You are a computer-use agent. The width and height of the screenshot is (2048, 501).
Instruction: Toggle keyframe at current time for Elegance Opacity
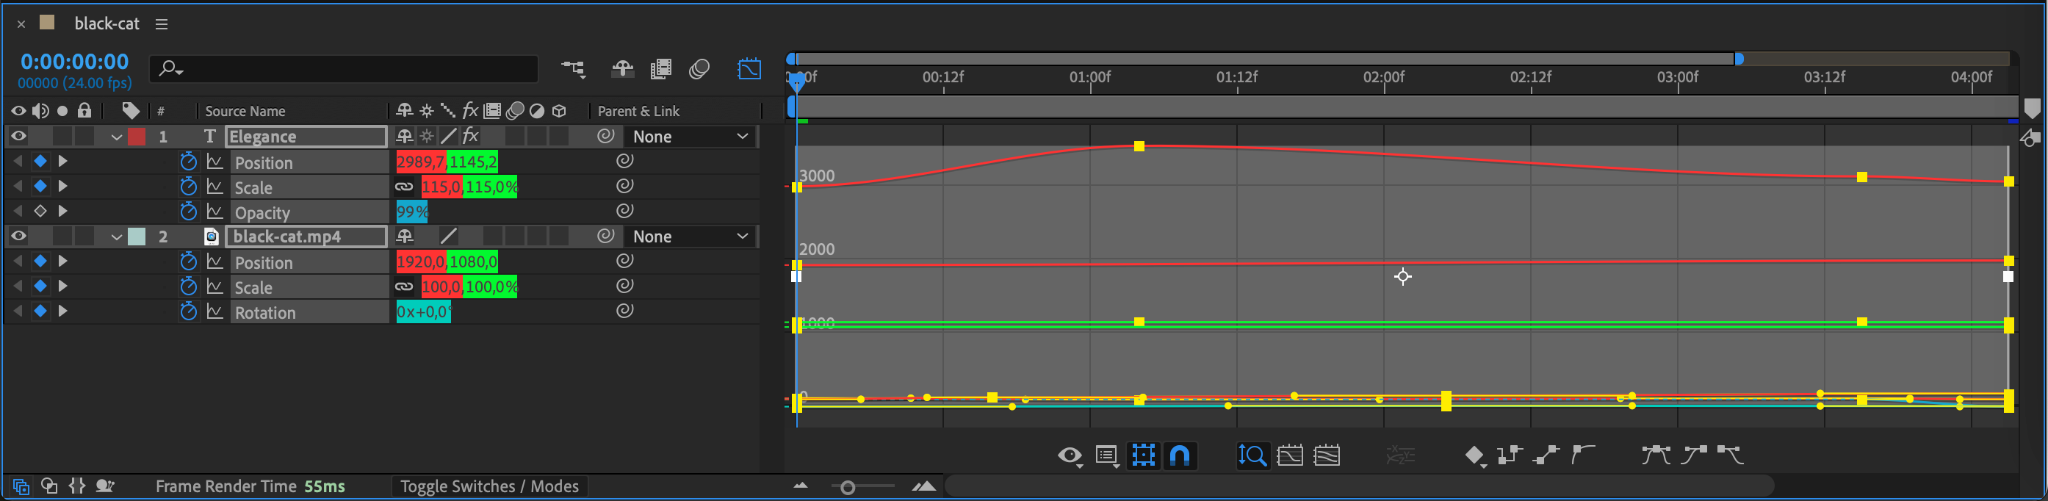[40, 211]
